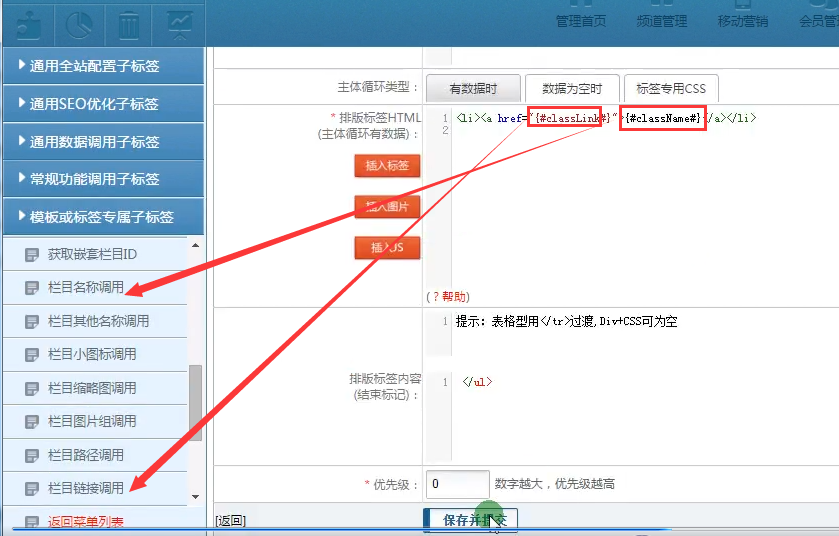This screenshot has height=536, width=839.
Task: Expand the 通用全站配置子标签 section
Action: tap(102, 66)
